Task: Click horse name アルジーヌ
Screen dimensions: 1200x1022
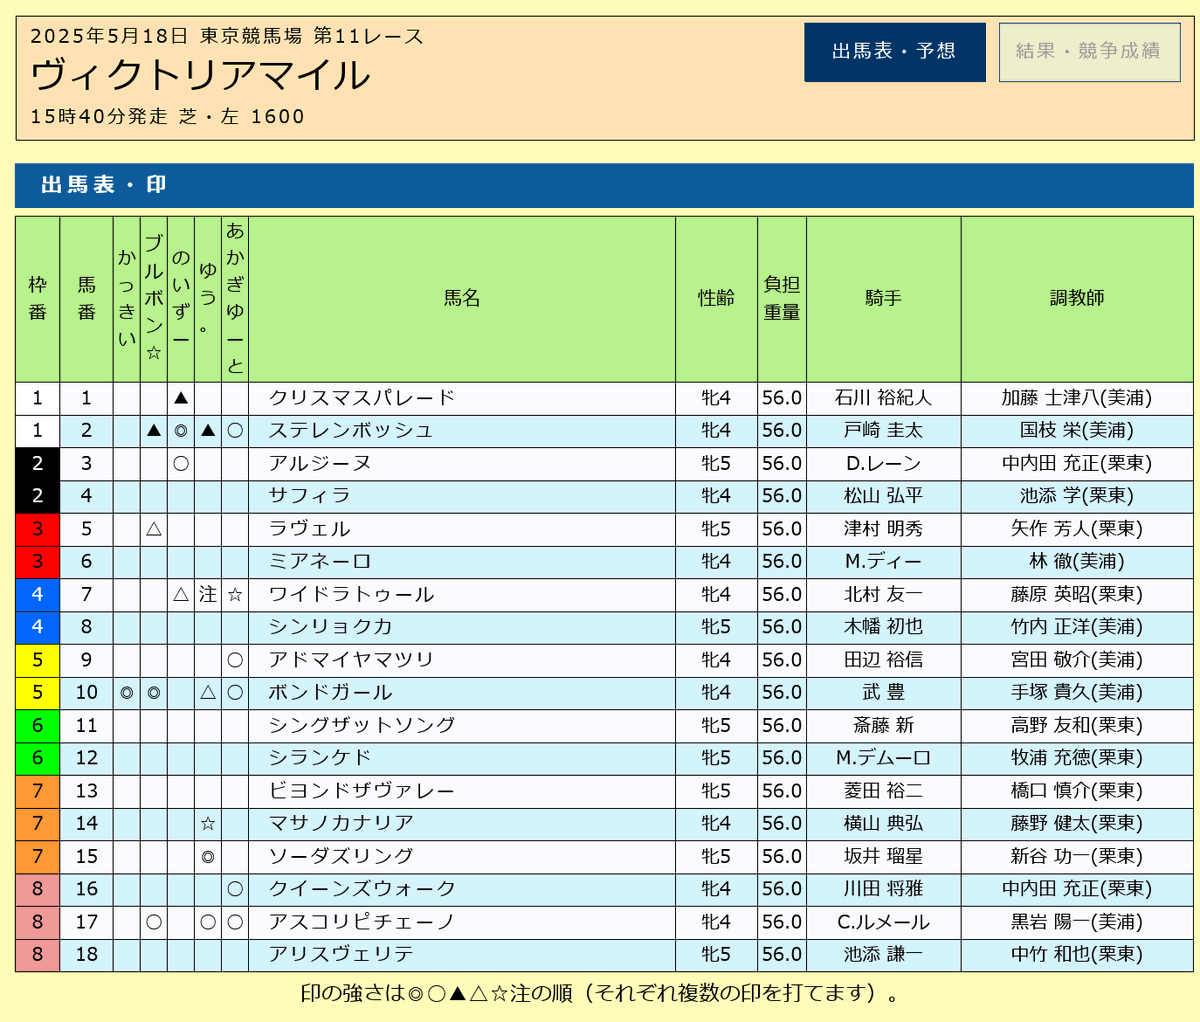Action: [x=320, y=464]
